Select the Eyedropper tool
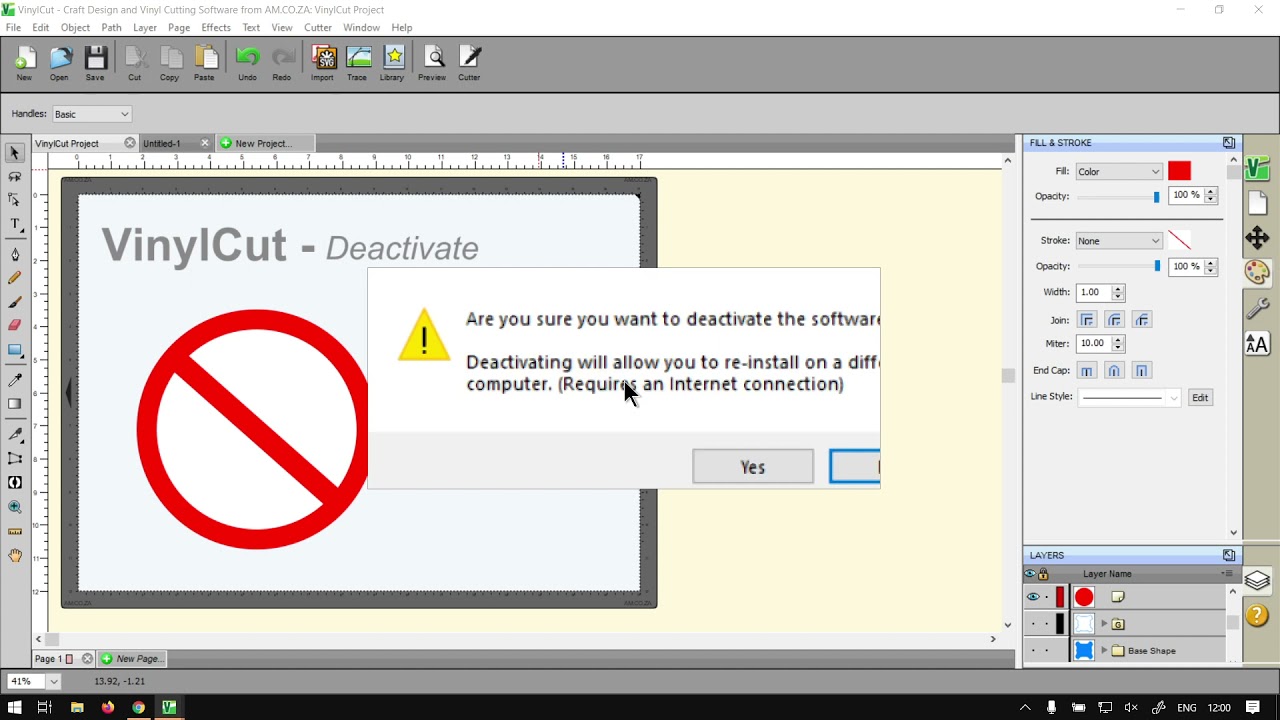Image resolution: width=1280 pixels, height=720 pixels. (x=15, y=380)
